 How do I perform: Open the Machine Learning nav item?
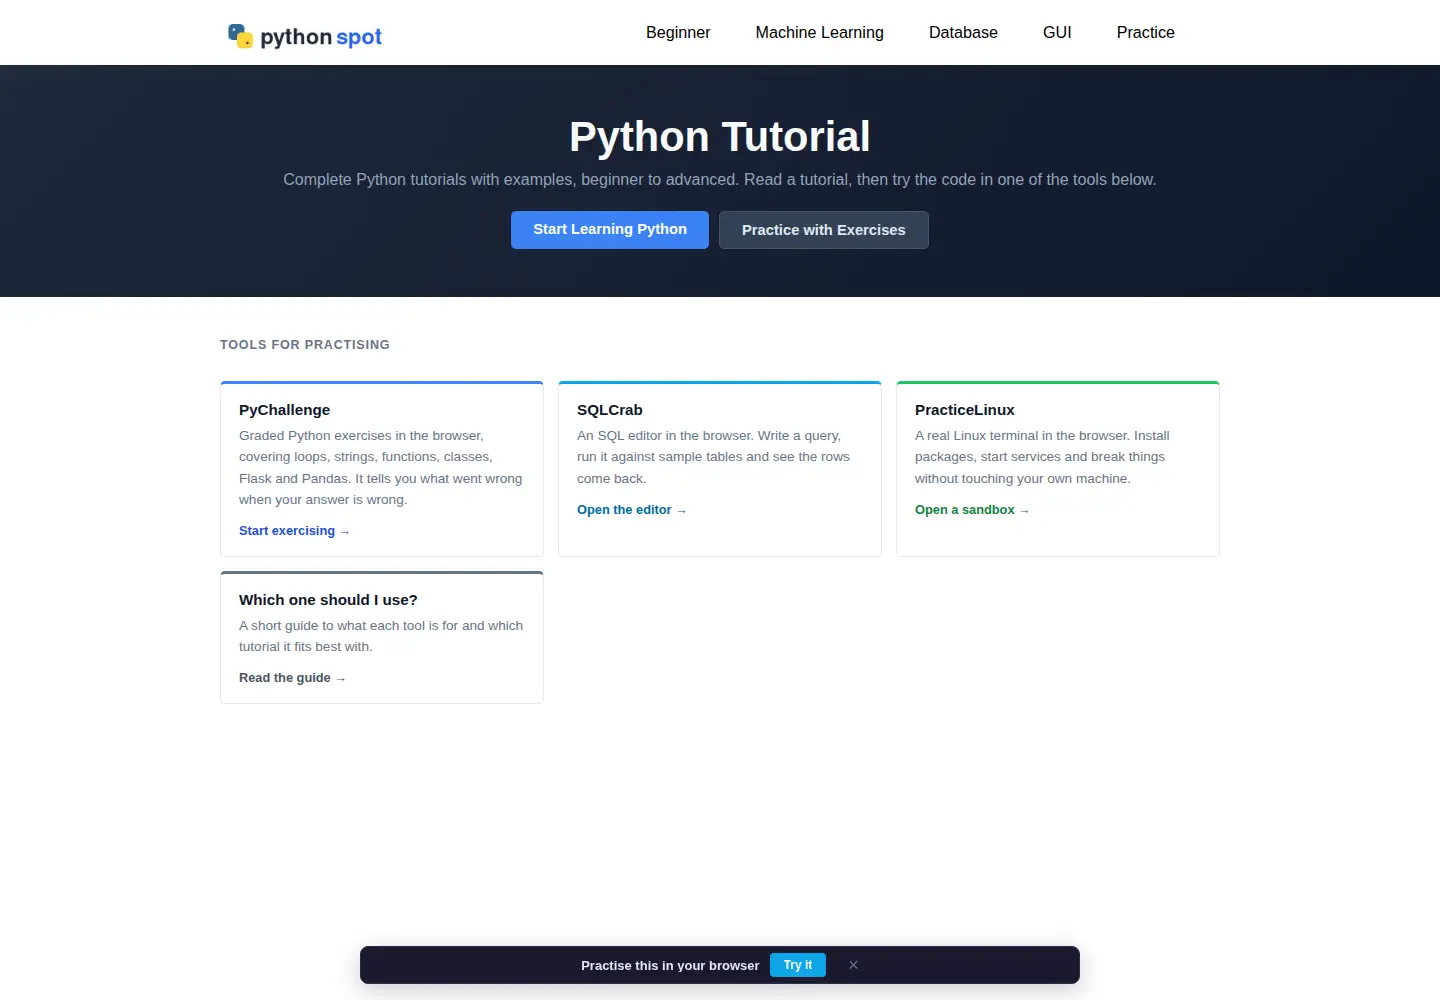(x=819, y=32)
